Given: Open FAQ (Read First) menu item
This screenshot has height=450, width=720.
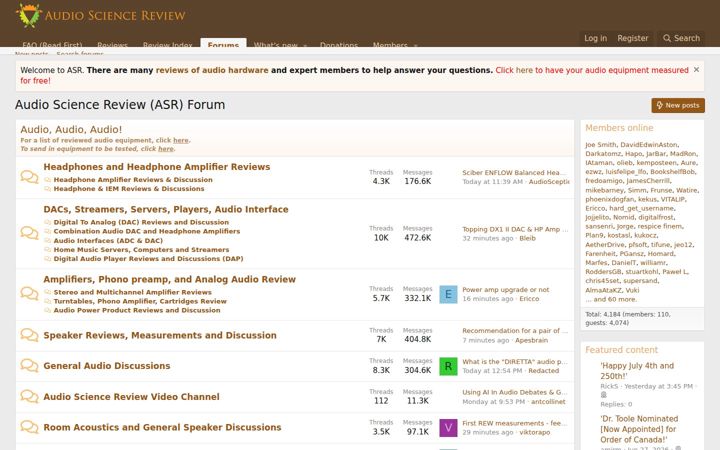Looking at the screenshot, I should click(52, 45).
